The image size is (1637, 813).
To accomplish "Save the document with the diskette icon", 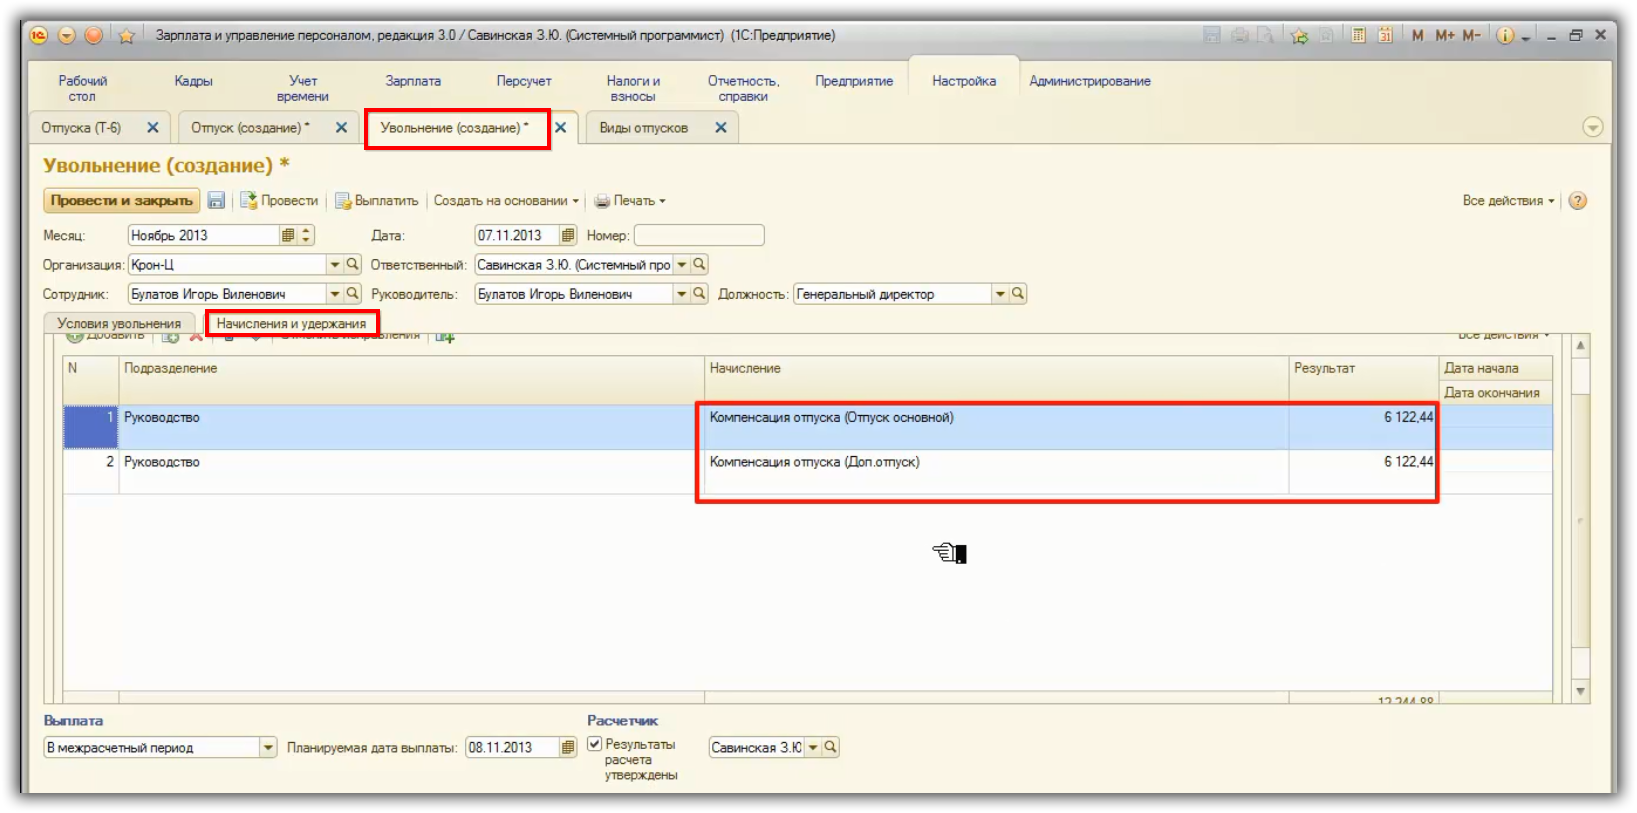I will pyautogui.click(x=216, y=201).
